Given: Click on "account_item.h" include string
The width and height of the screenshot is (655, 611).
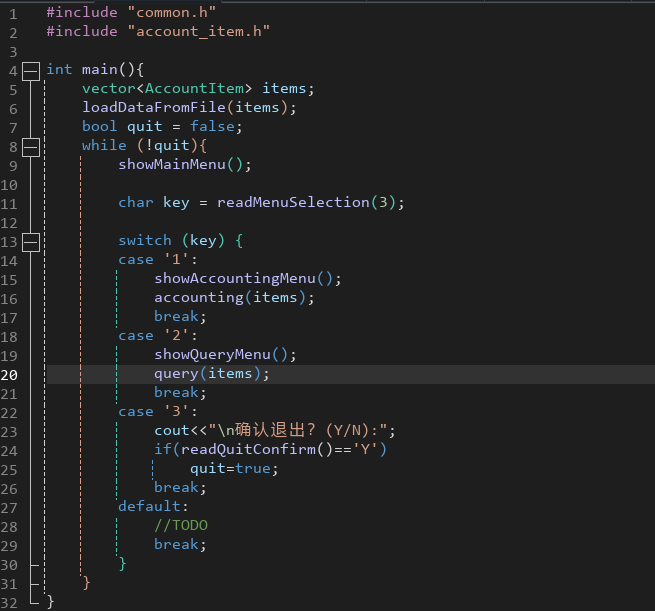Looking at the screenshot, I should pos(199,31).
